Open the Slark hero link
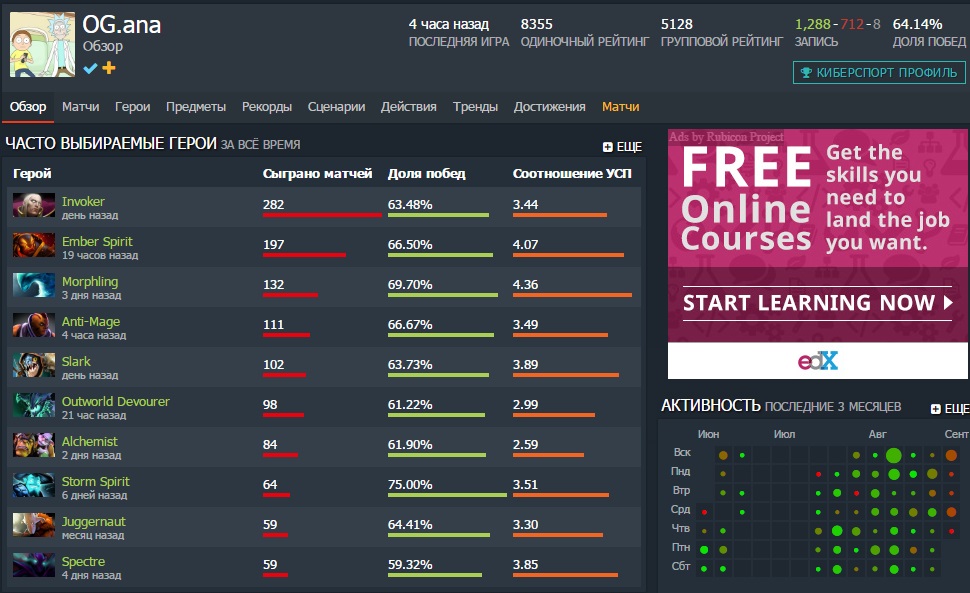 click(76, 362)
